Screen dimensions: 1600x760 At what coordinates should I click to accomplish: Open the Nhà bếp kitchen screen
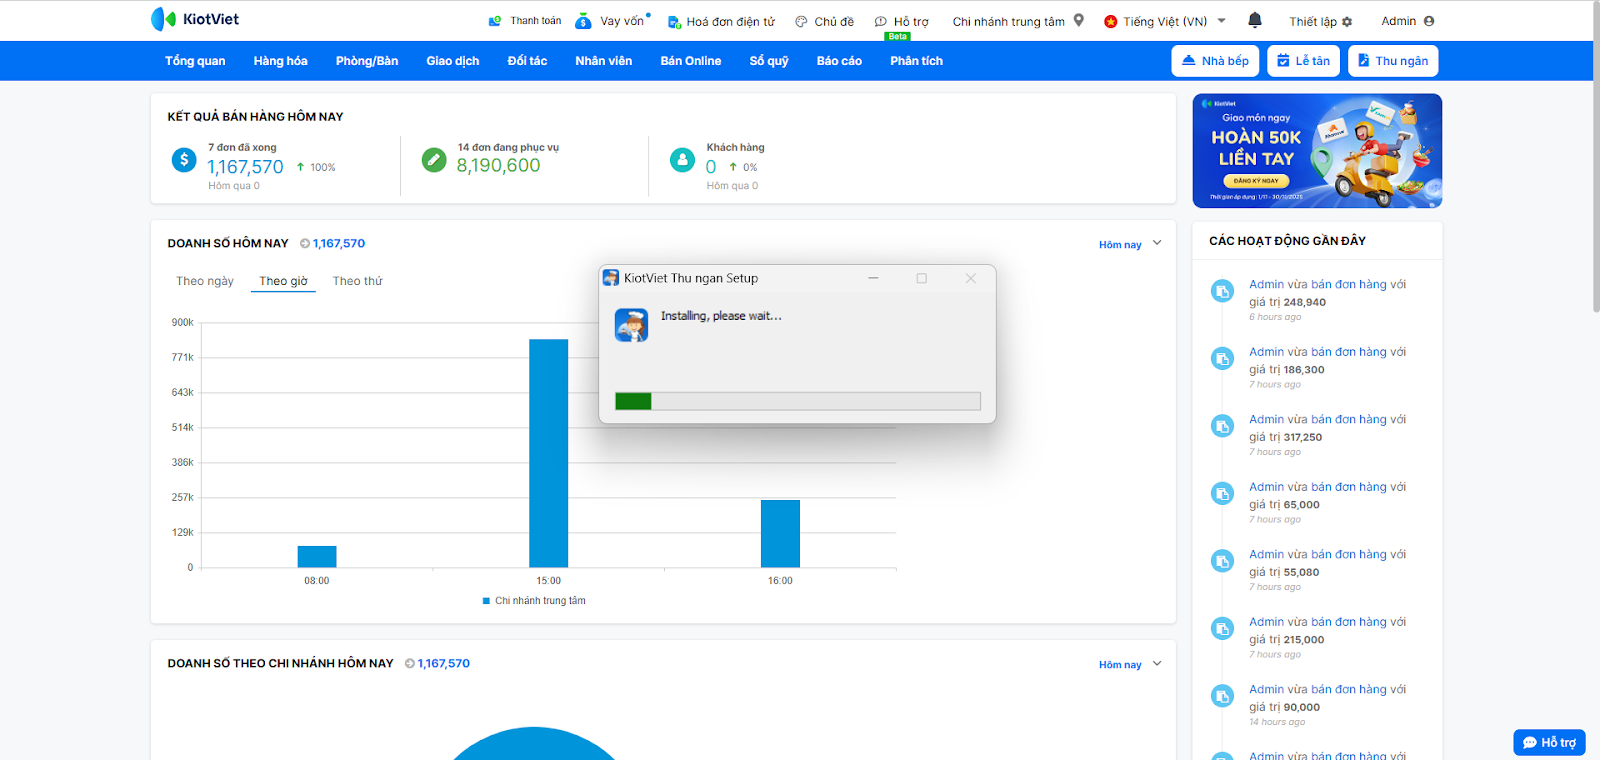[1215, 61]
